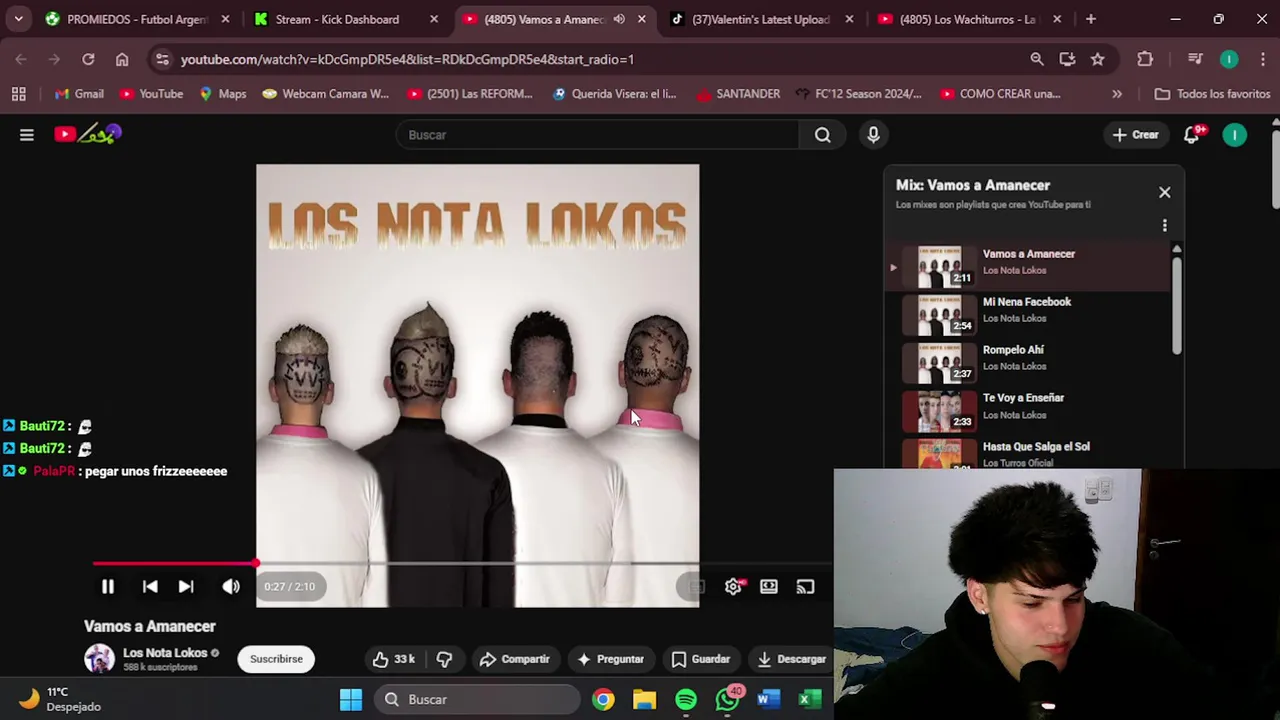Open media controls icon in toolbar
1280x720 pixels.
click(x=1195, y=59)
